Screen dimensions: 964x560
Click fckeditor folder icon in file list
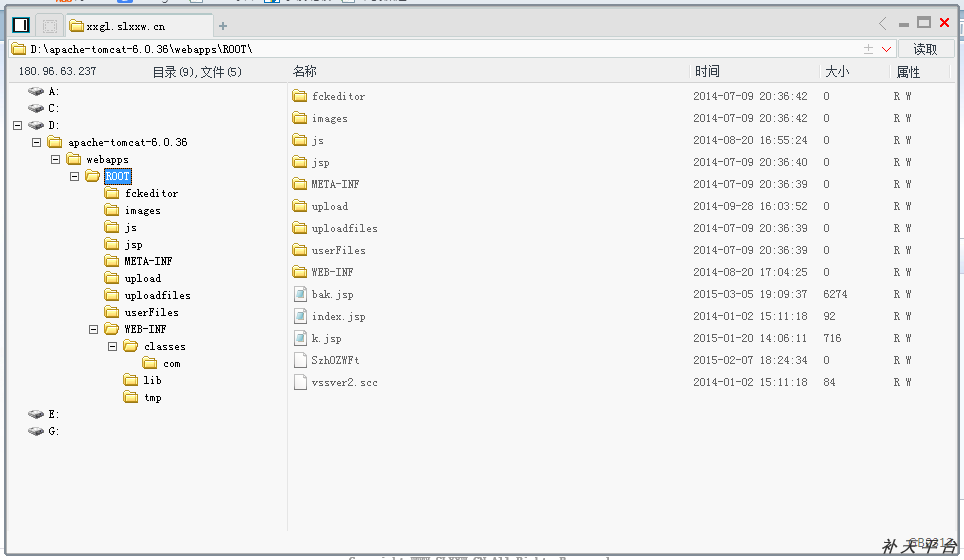(300, 96)
